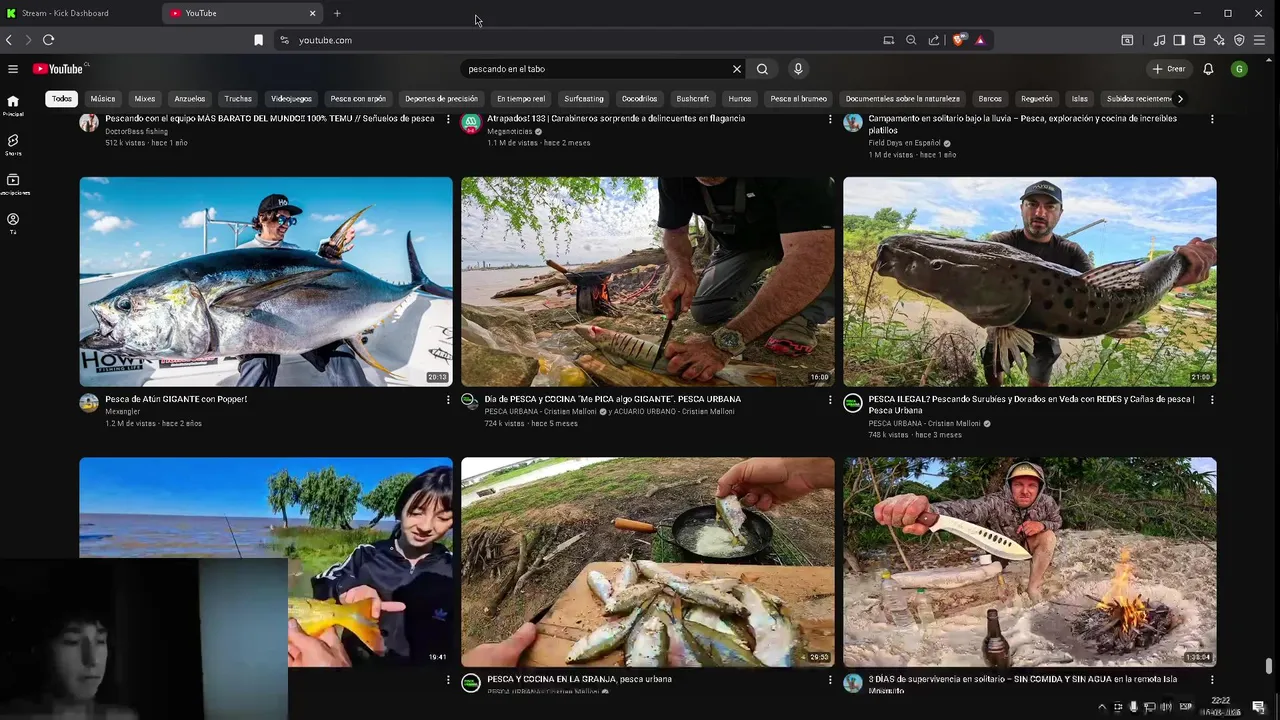Open options for 3 DÍAS de supervivencia video

coord(1212,680)
